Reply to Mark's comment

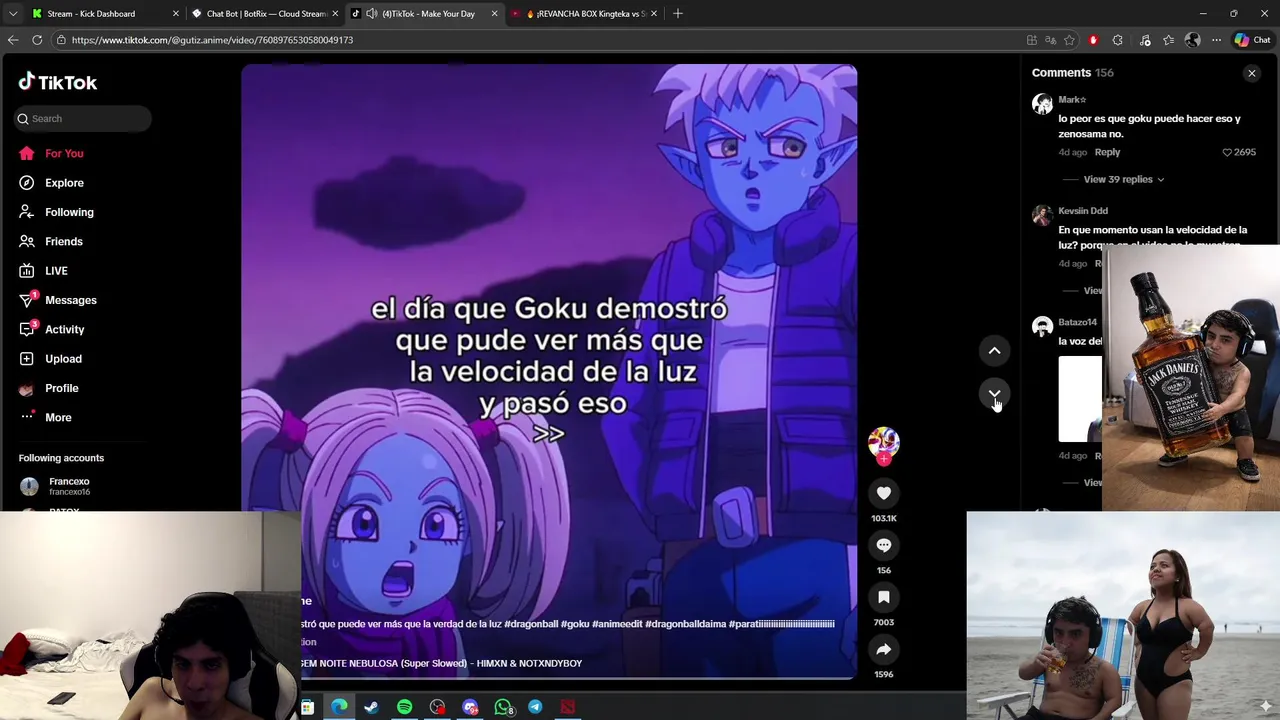pyautogui.click(x=1107, y=152)
